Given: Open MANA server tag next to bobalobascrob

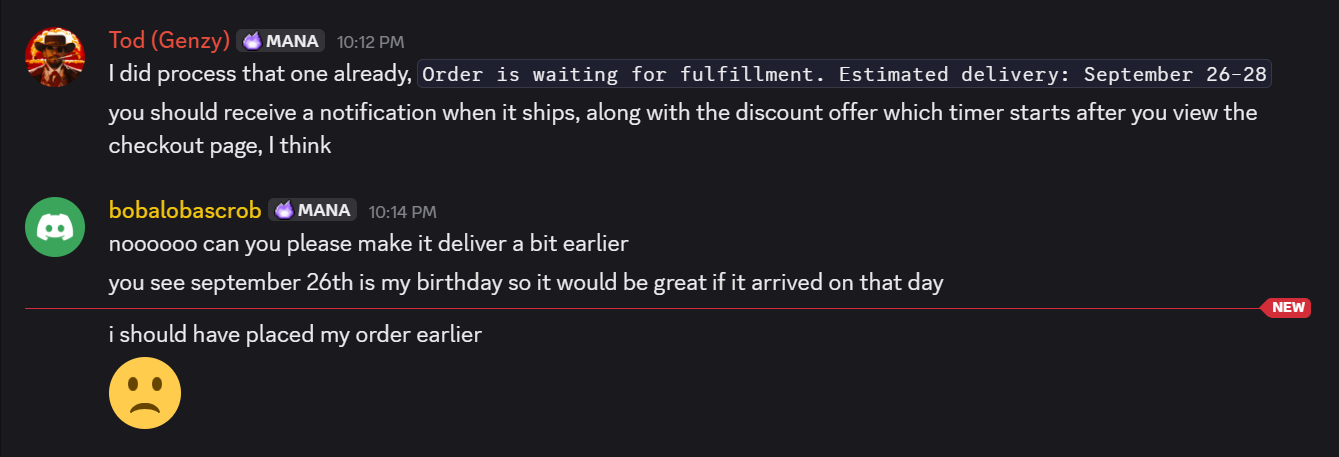Looking at the screenshot, I should 313,210.
